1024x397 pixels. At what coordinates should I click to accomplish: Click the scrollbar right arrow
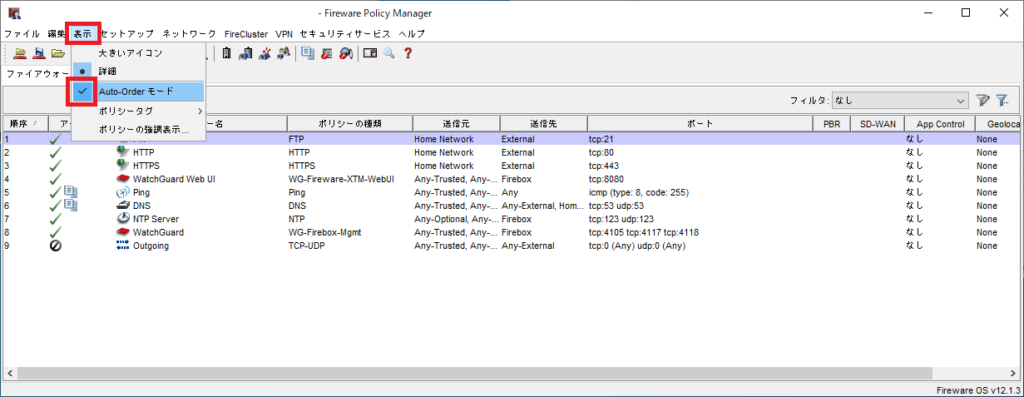click(x=1014, y=373)
